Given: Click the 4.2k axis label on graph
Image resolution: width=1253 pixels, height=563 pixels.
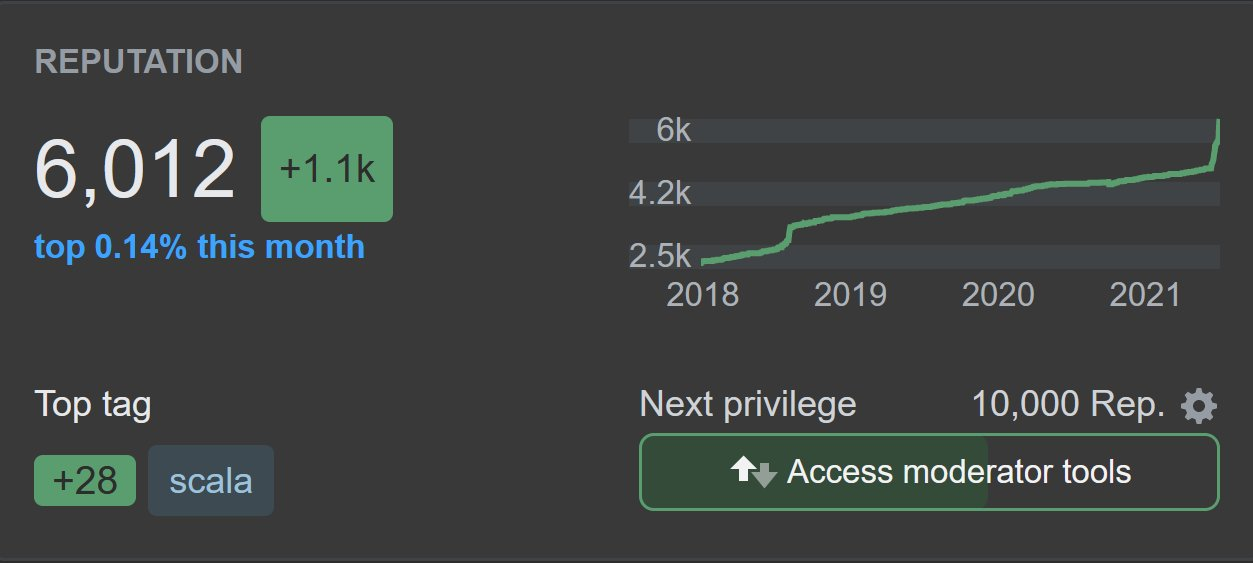Looking at the screenshot, I should pyautogui.click(x=660, y=193).
